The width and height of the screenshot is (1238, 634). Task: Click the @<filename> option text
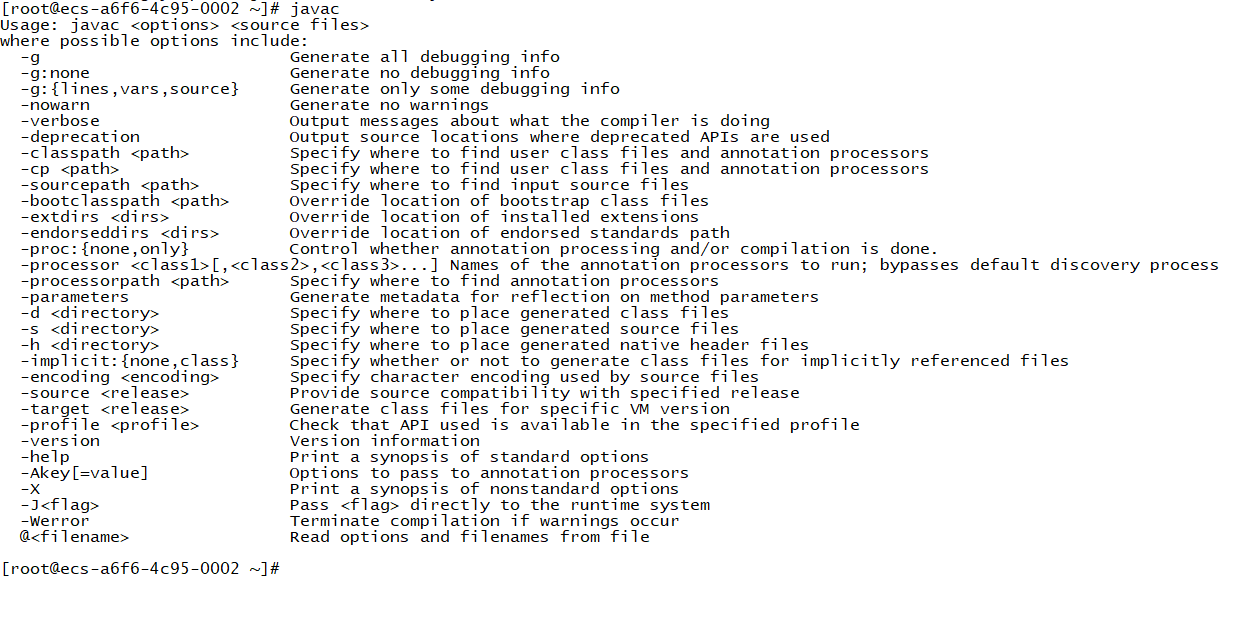(x=74, y=537)
